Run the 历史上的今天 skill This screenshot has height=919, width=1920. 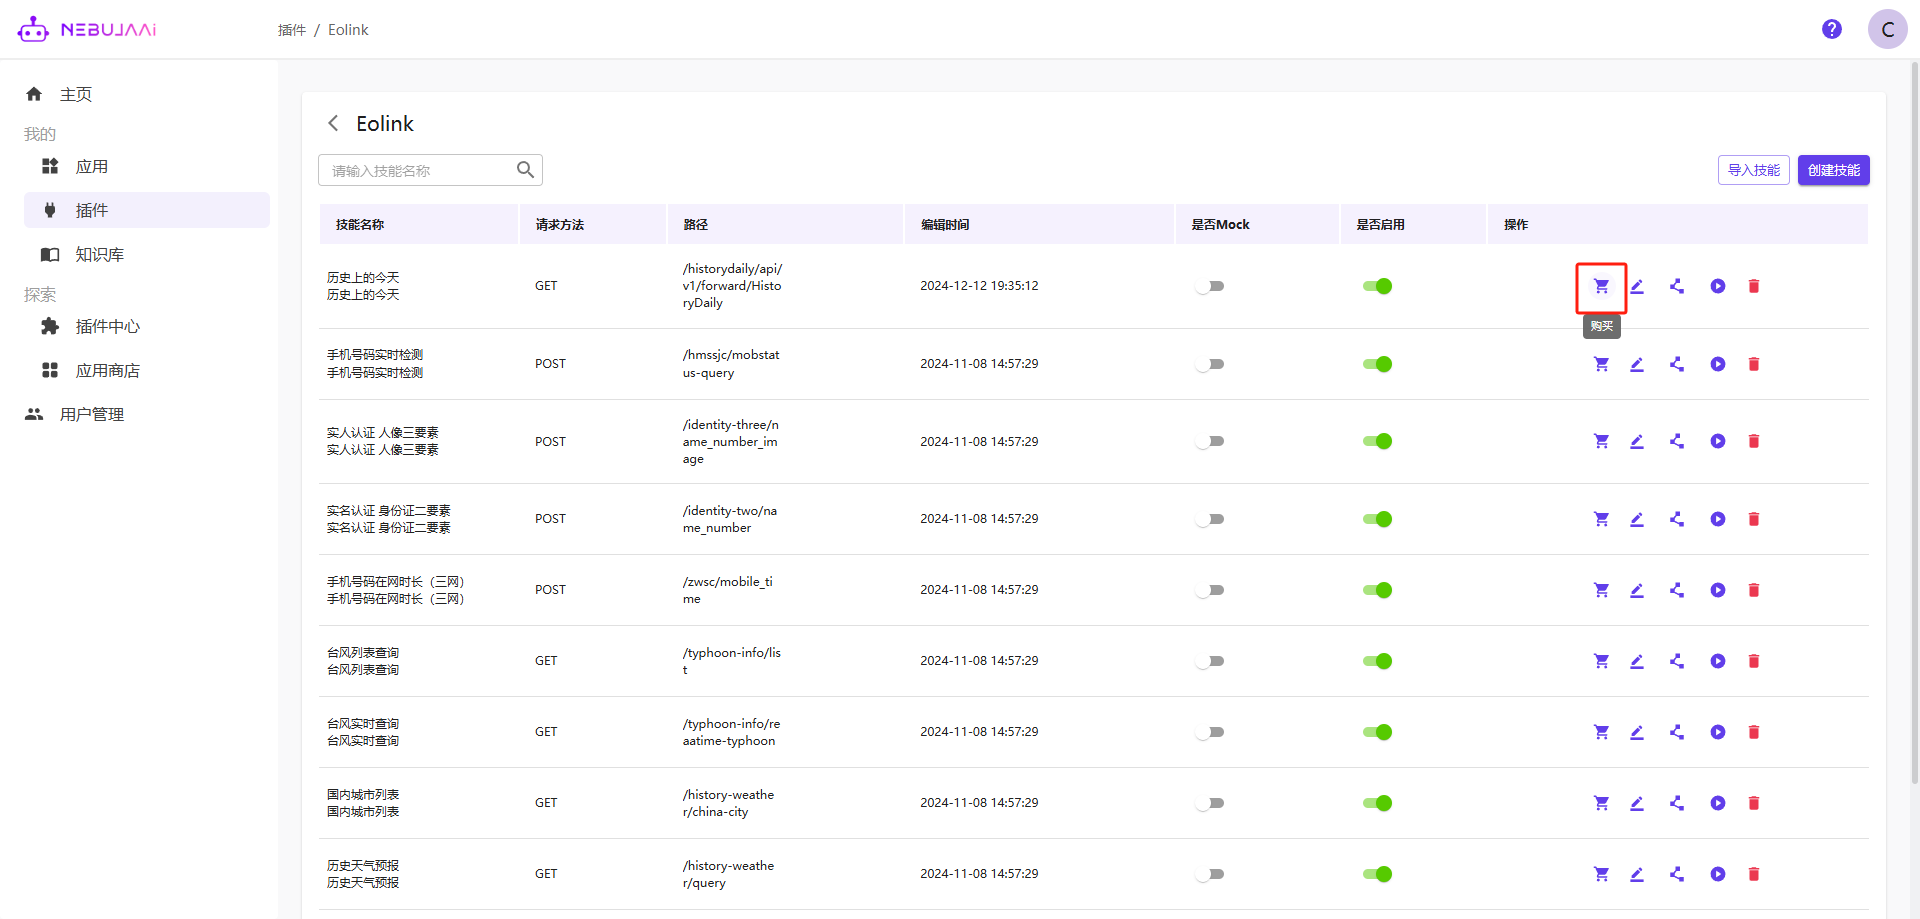(1718, 286)
